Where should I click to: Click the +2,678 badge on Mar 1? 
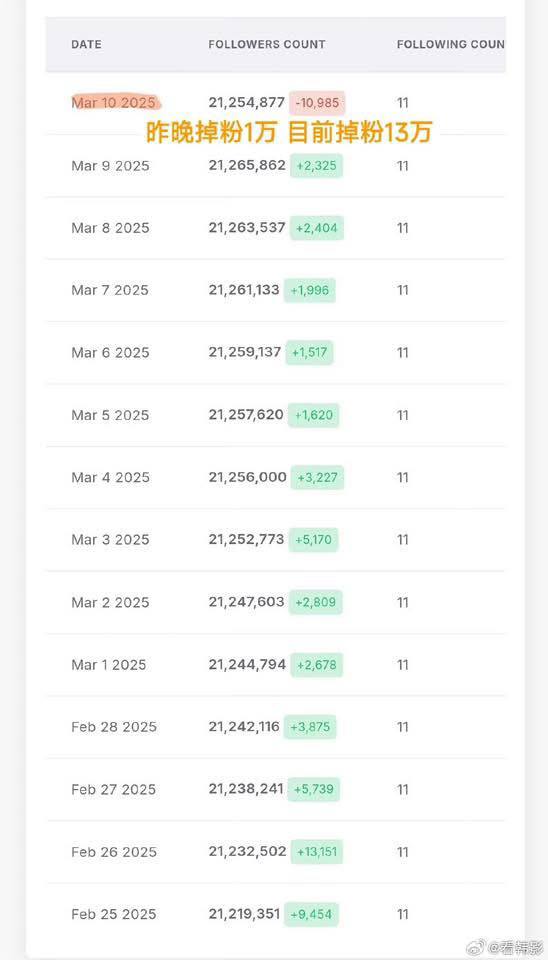tap(317, 665)
